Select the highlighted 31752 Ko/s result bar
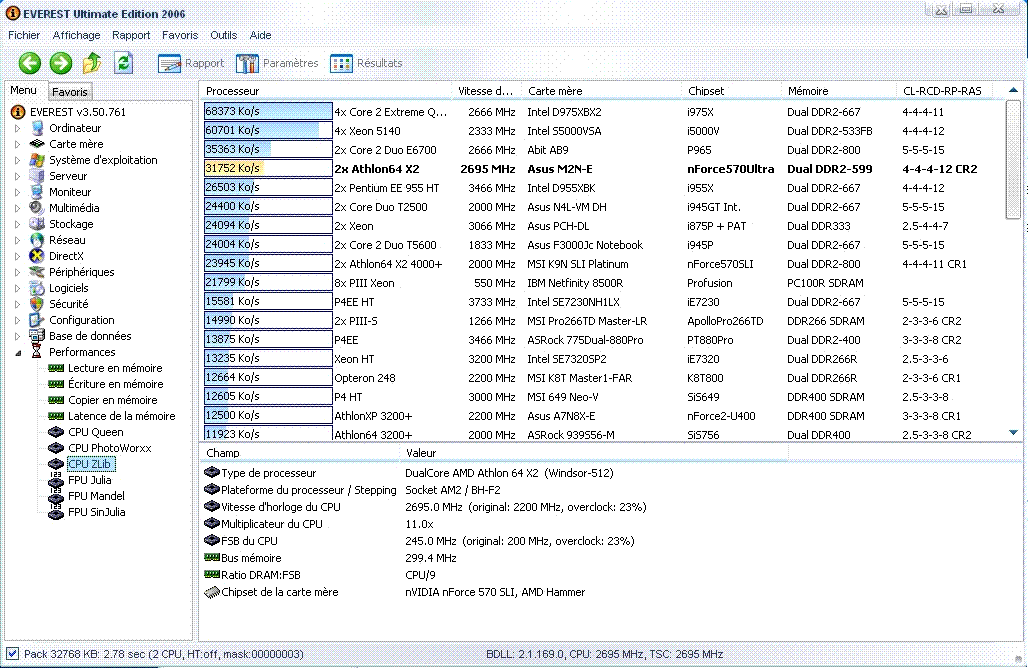This screenshot has height=668, width=1028. [x=268, y=168]
